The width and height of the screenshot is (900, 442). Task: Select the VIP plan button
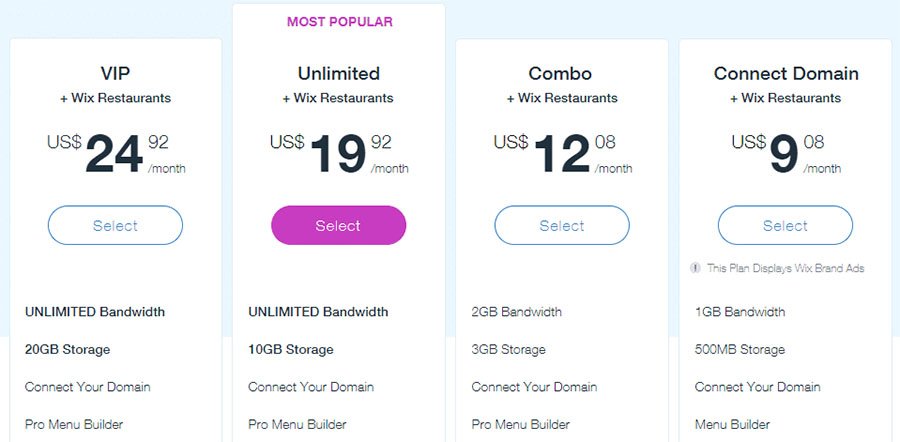(115, 225)
